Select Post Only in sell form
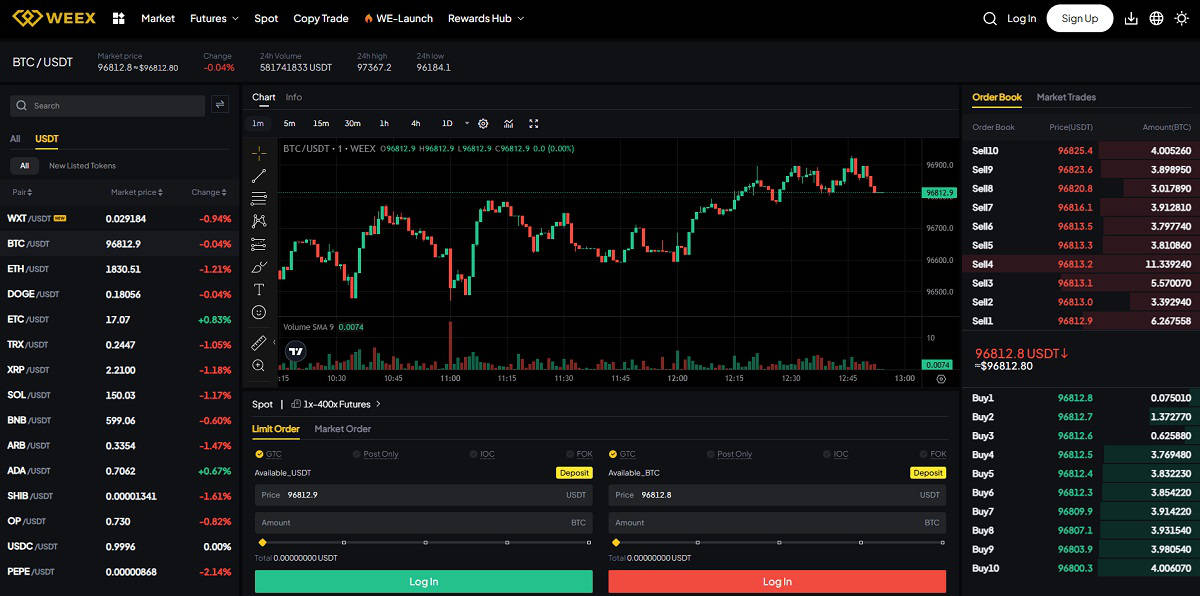 tap(729, 454)
